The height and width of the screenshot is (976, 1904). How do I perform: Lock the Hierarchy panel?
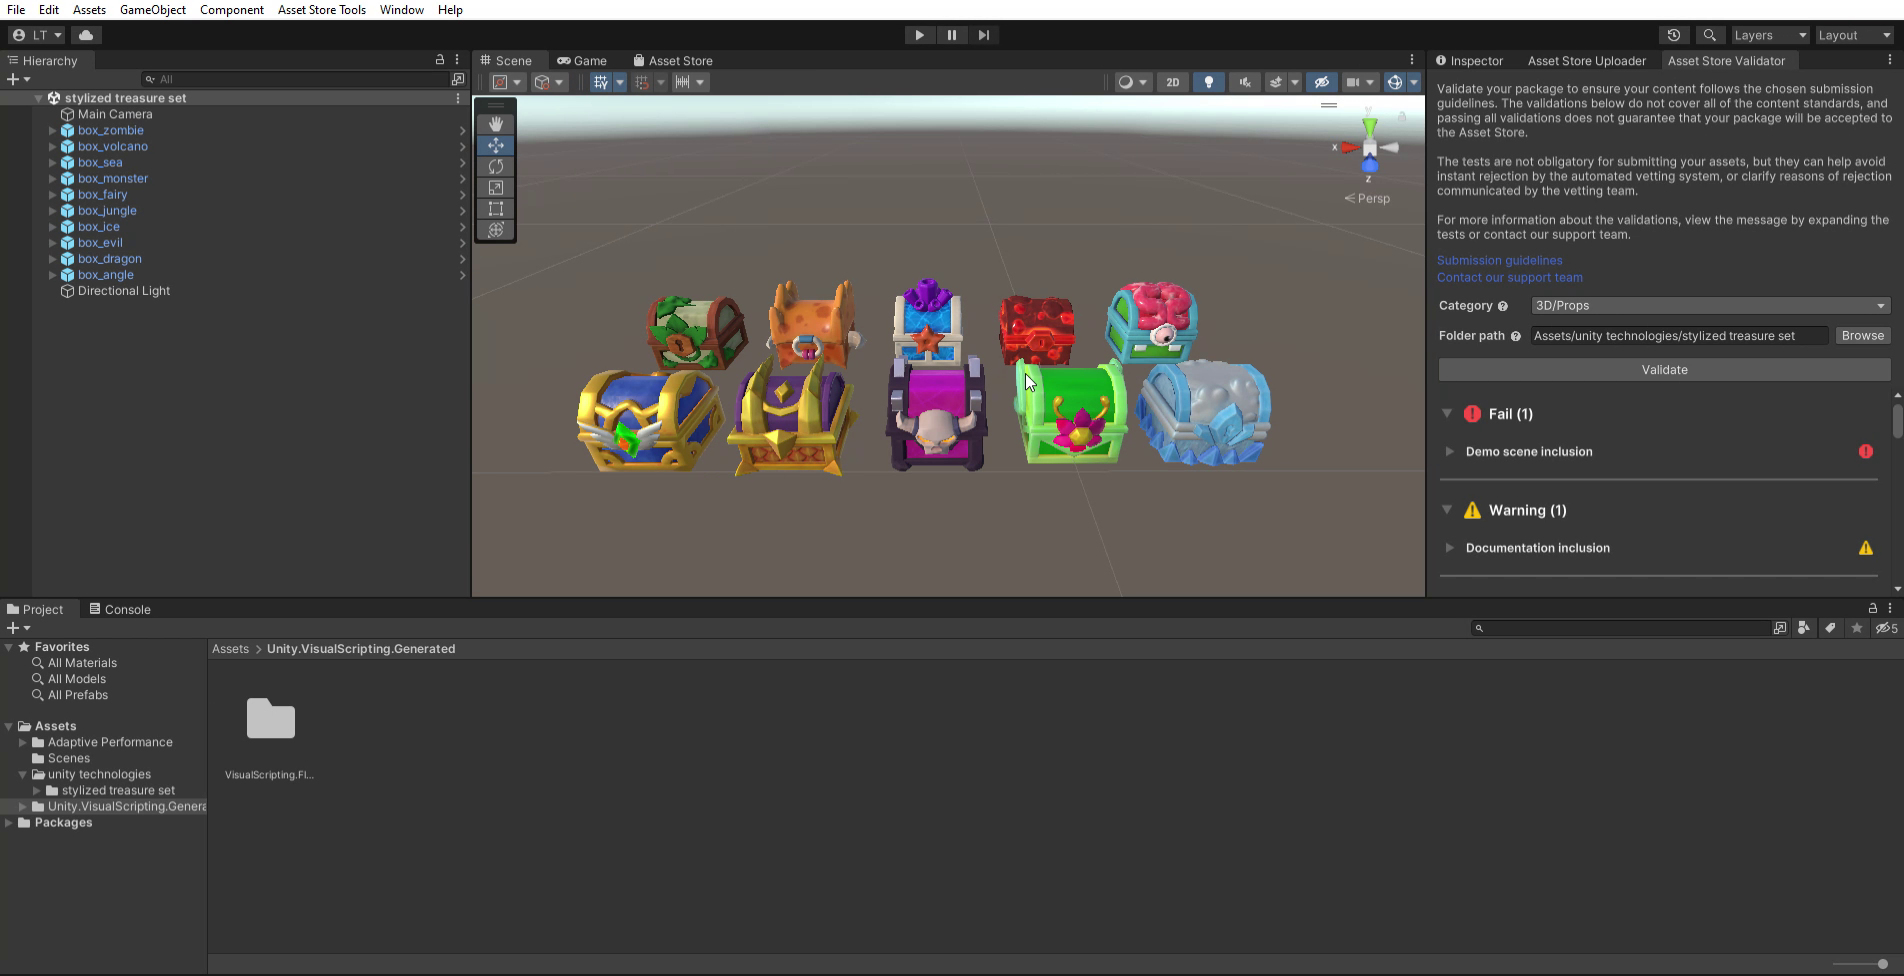440,60
